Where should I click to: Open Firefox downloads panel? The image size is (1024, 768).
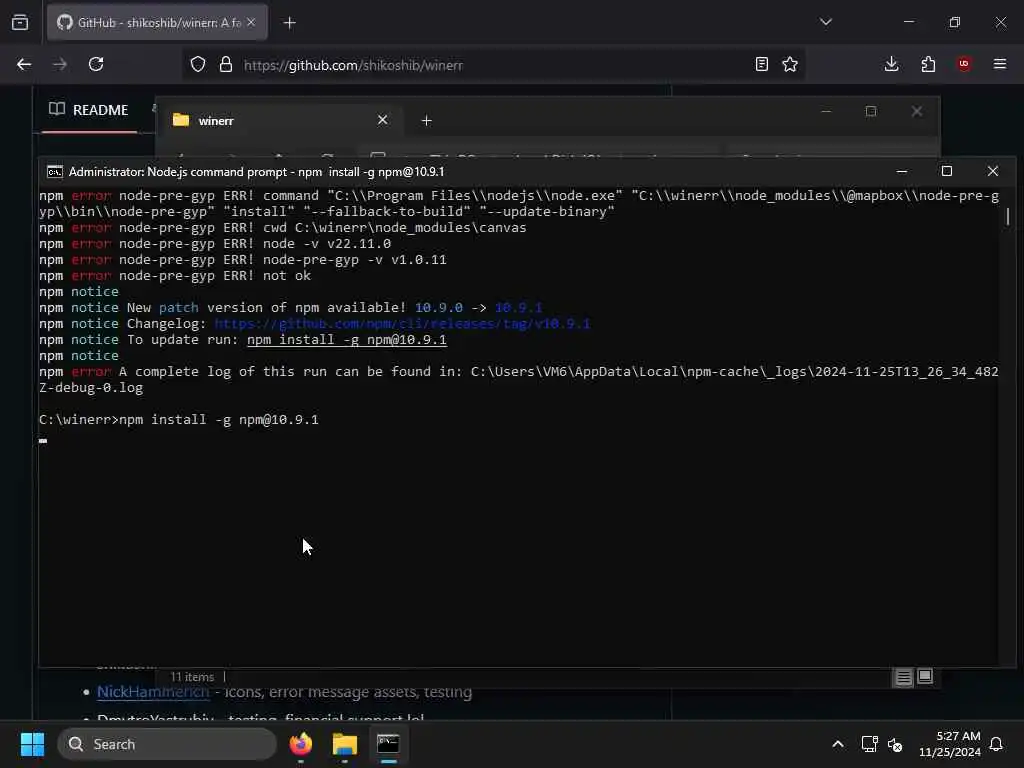pyautogui.click(x=891, y=64)
